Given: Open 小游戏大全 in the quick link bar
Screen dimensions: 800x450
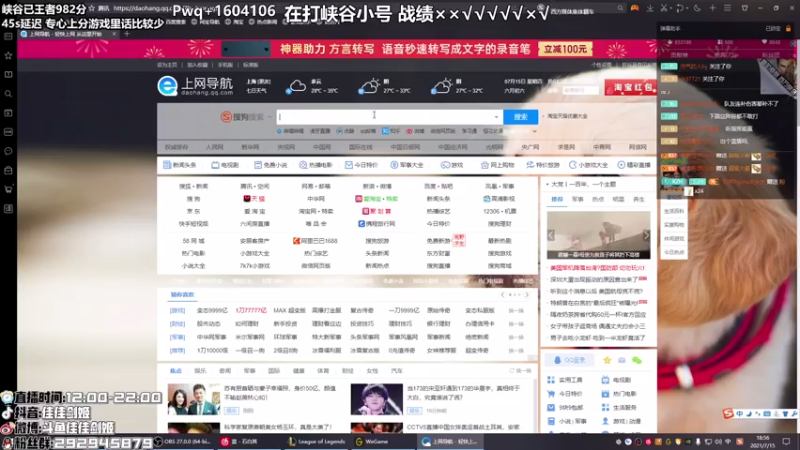Looking at the screenshot, I should [588, 165].
